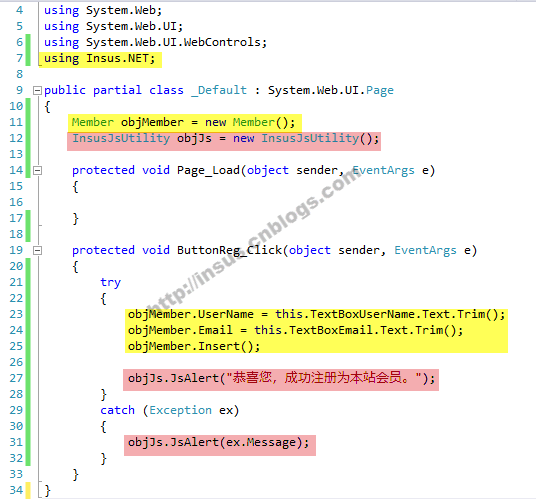
Task: Click 'using System.Web.UI;' line
Action: tap(113, 26)
